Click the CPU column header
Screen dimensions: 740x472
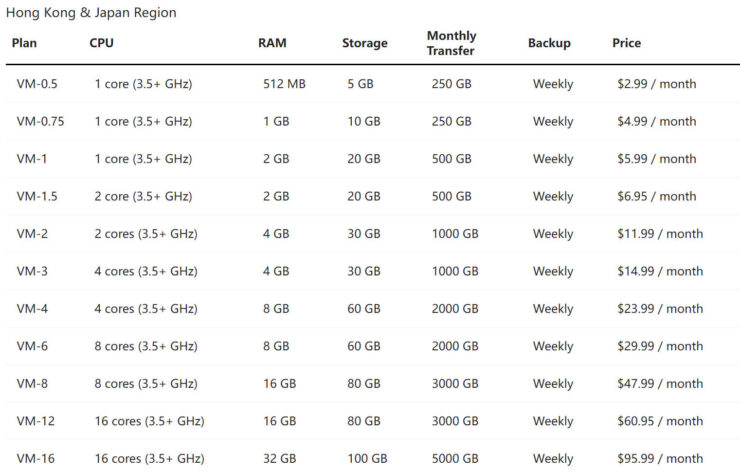[101, 43]
